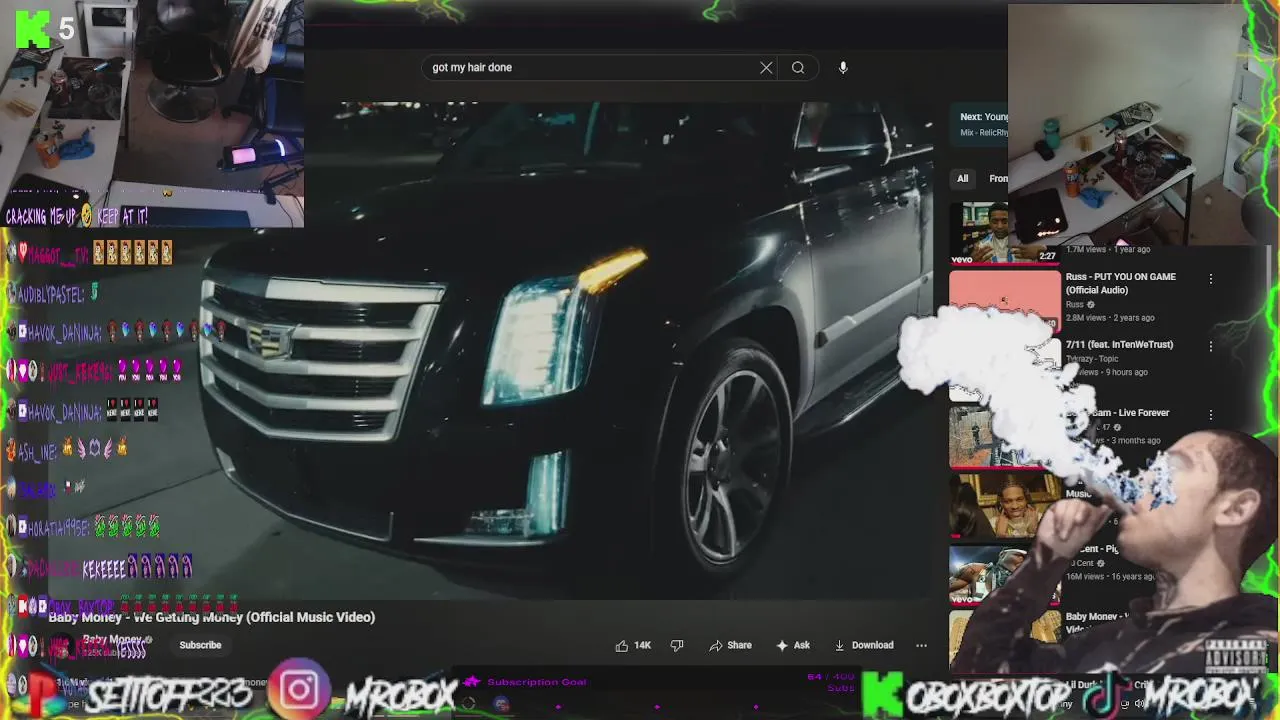Open more actions menu beside Download

pyautogui.click(x=921, y=645)
